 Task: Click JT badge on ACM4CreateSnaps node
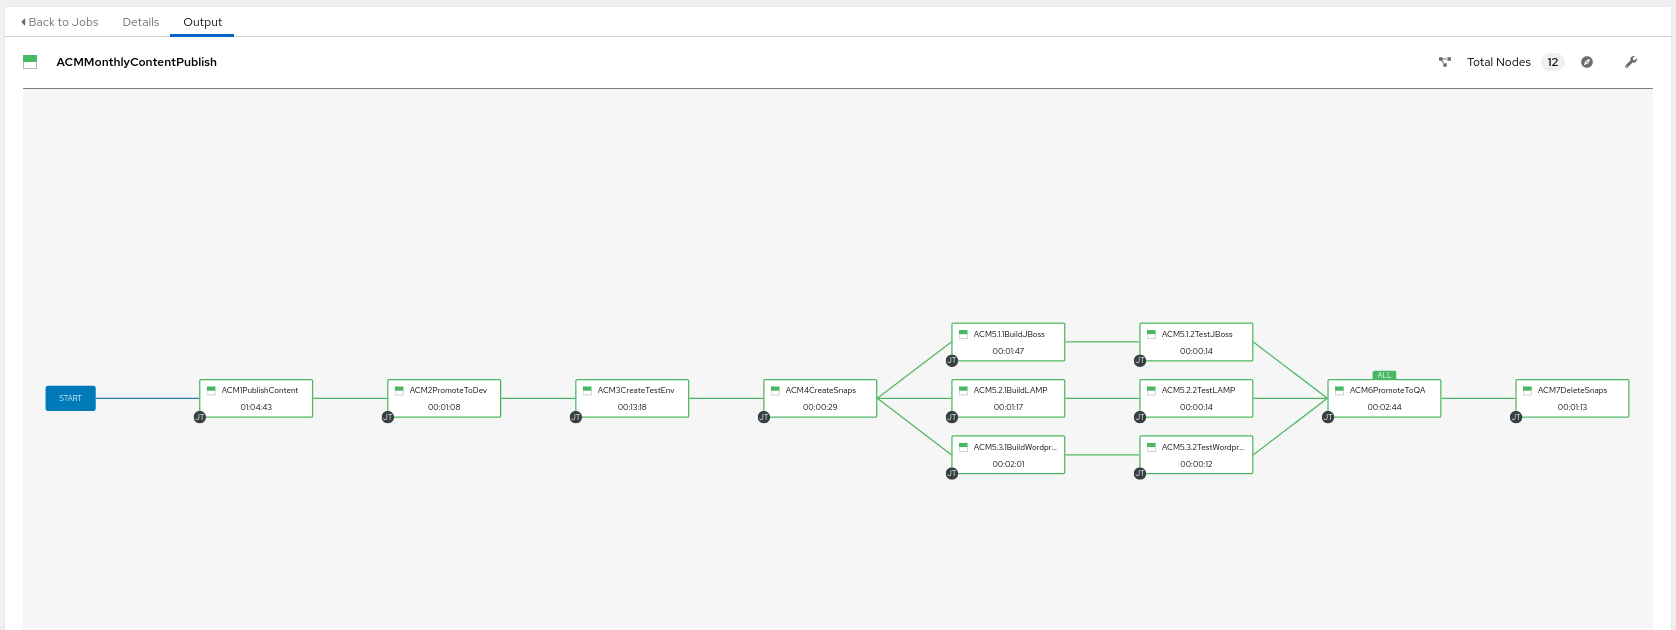tap(764, 417)
